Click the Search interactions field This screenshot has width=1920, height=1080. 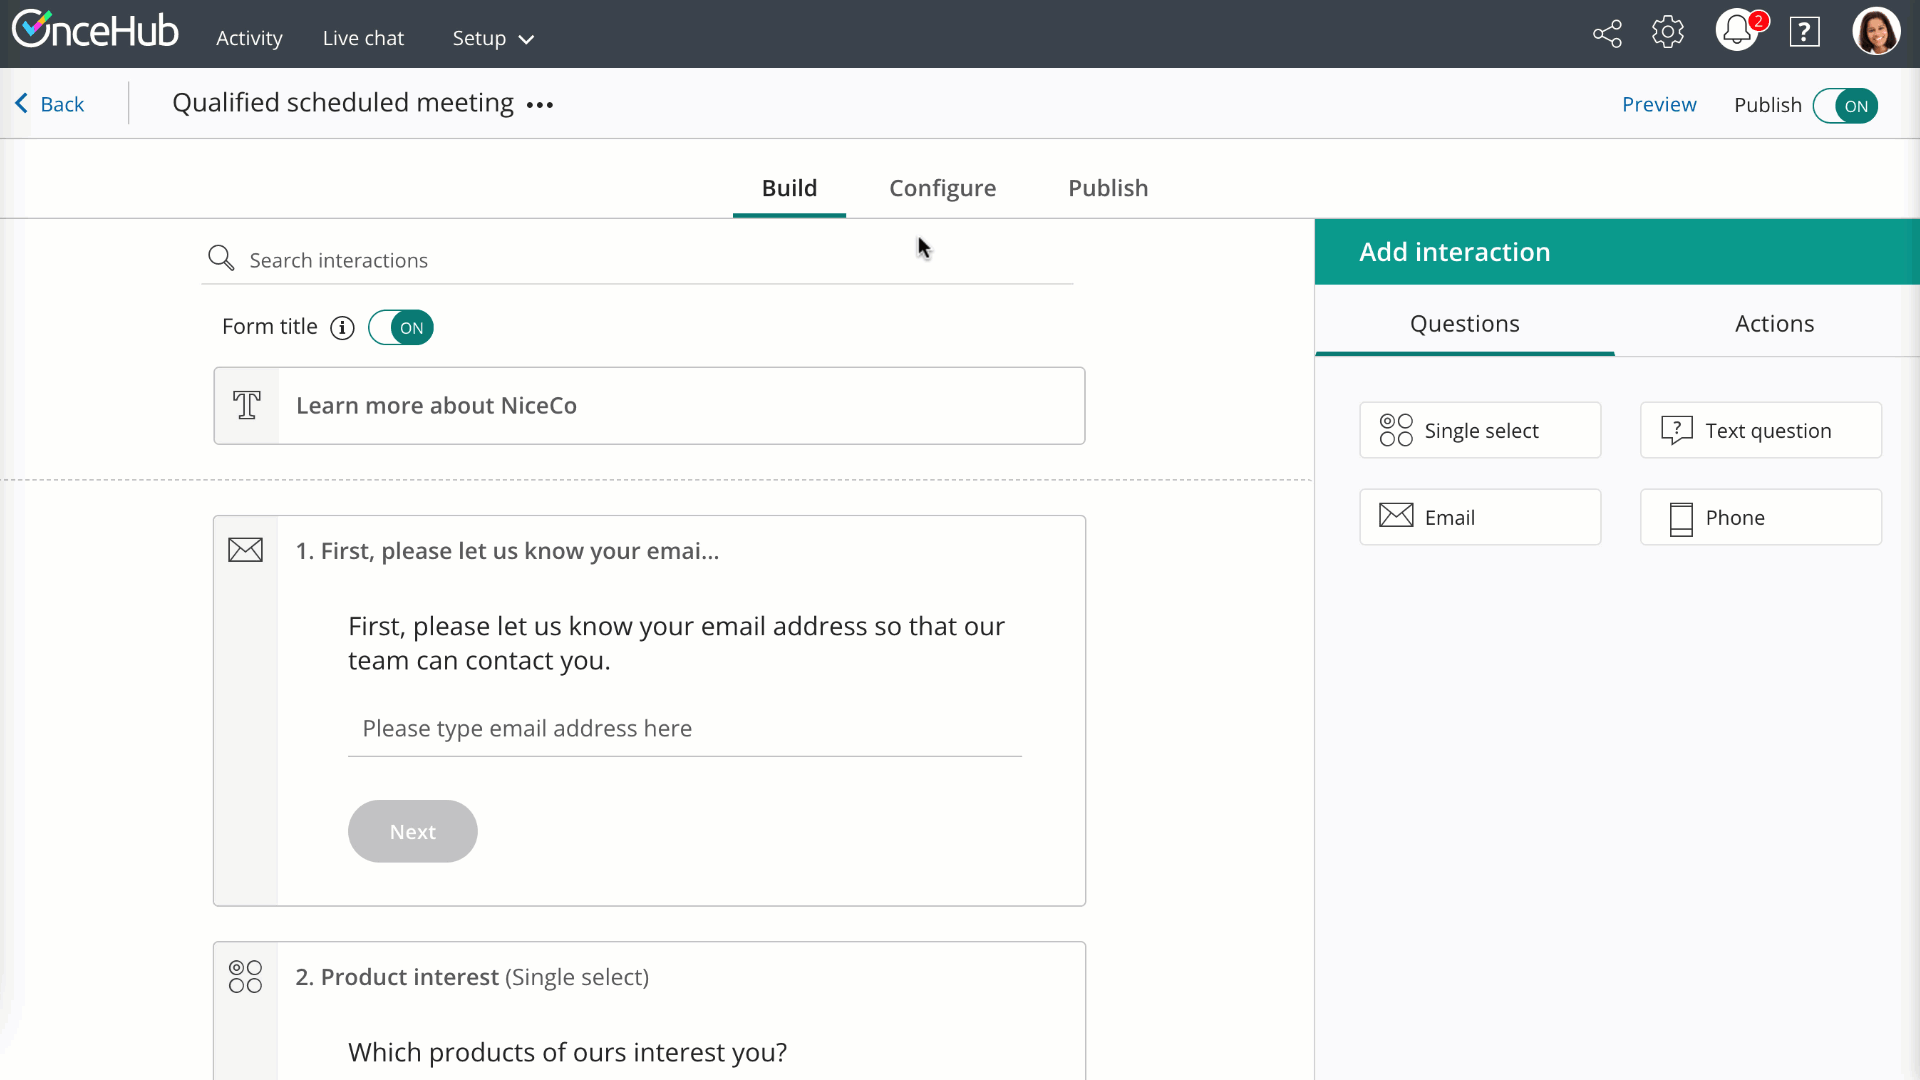(x=640, y=260)
